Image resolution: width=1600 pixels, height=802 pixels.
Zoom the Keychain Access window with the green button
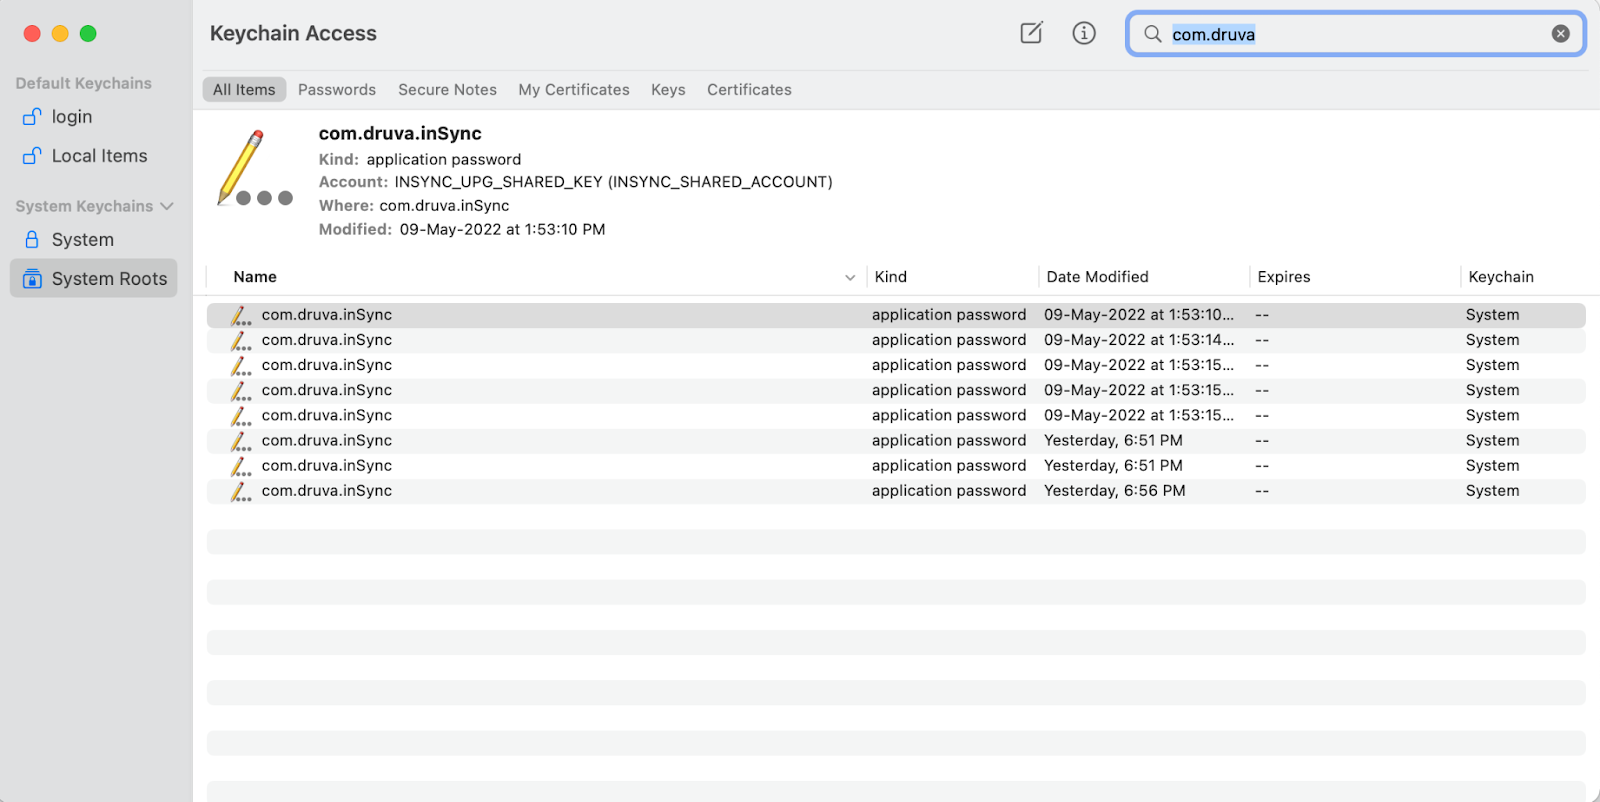[88, 34]
